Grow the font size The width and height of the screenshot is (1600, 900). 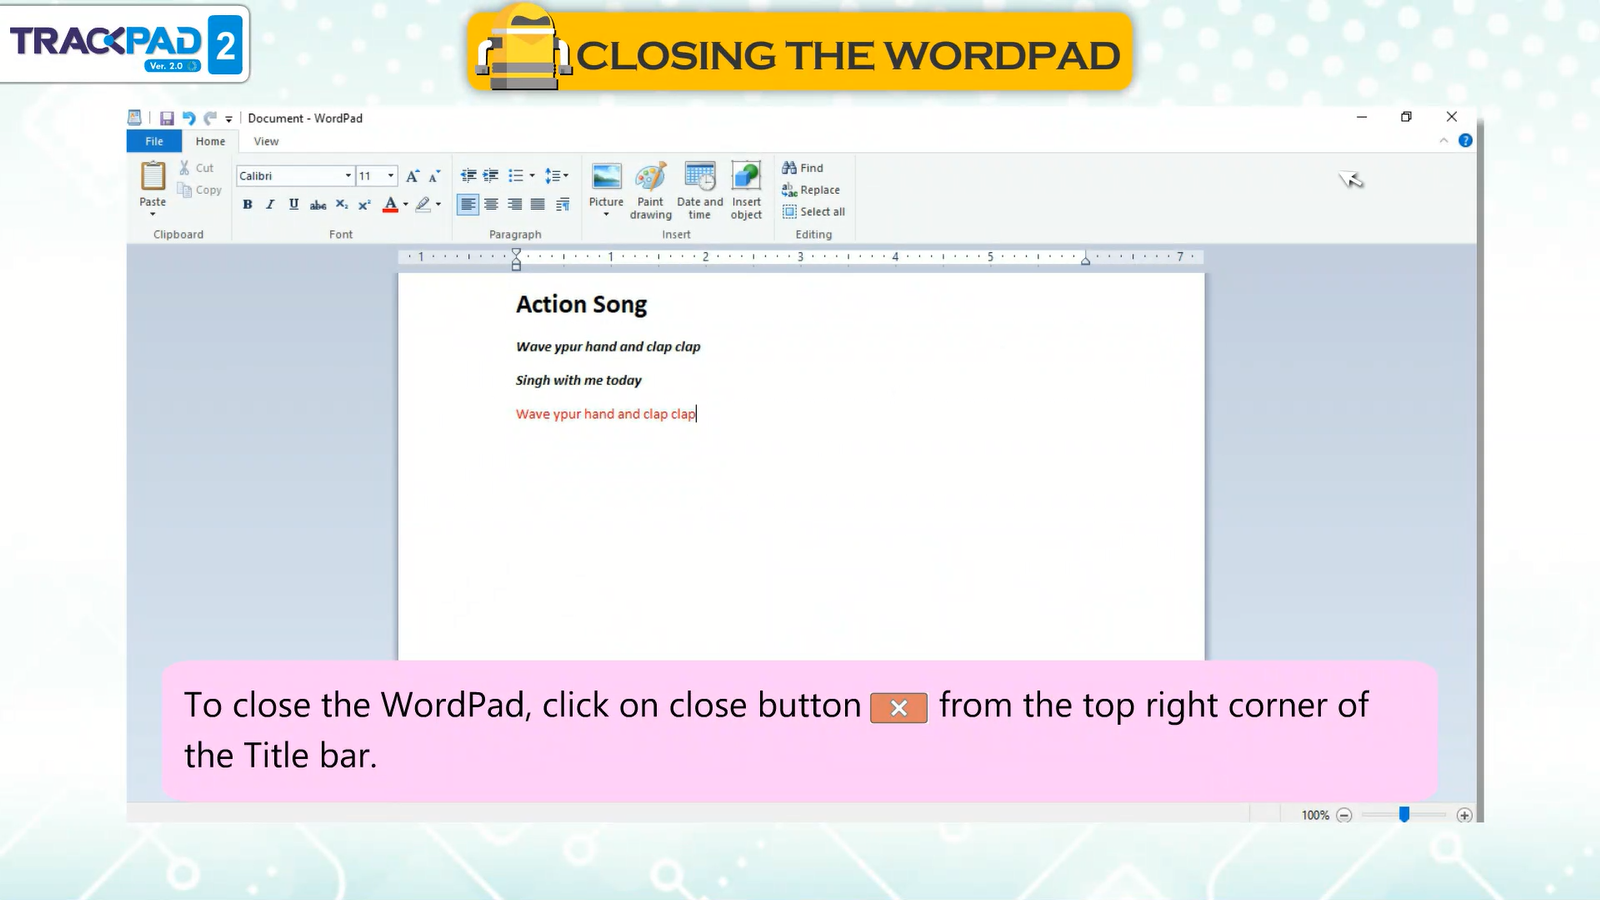pyautogui.click(x=412, y=176)
